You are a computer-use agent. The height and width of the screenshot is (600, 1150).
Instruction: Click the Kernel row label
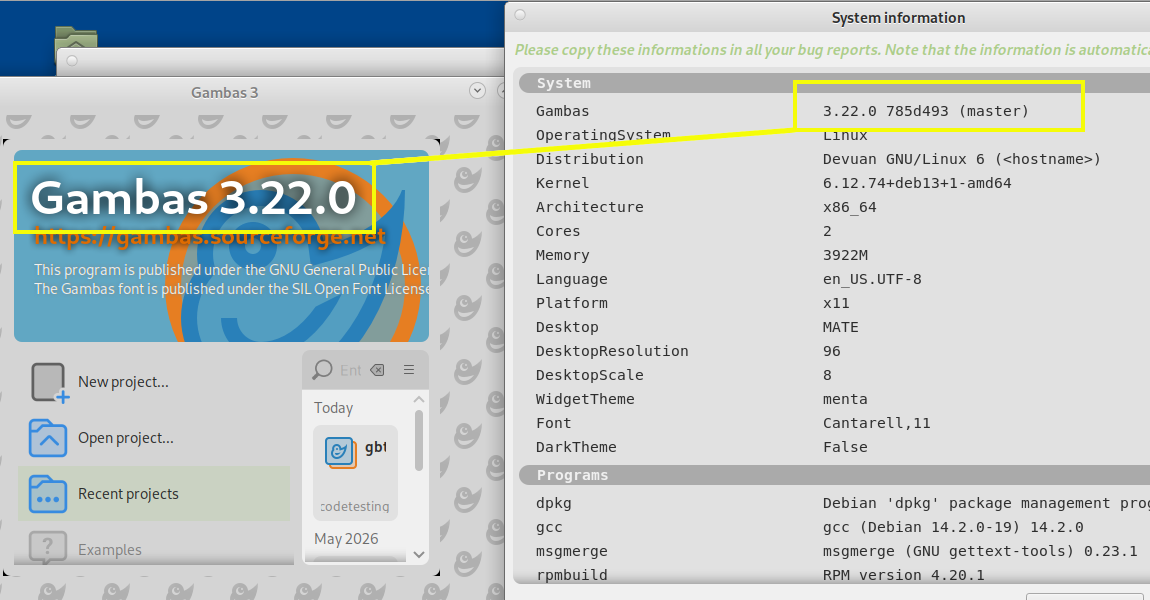[563, 183]
